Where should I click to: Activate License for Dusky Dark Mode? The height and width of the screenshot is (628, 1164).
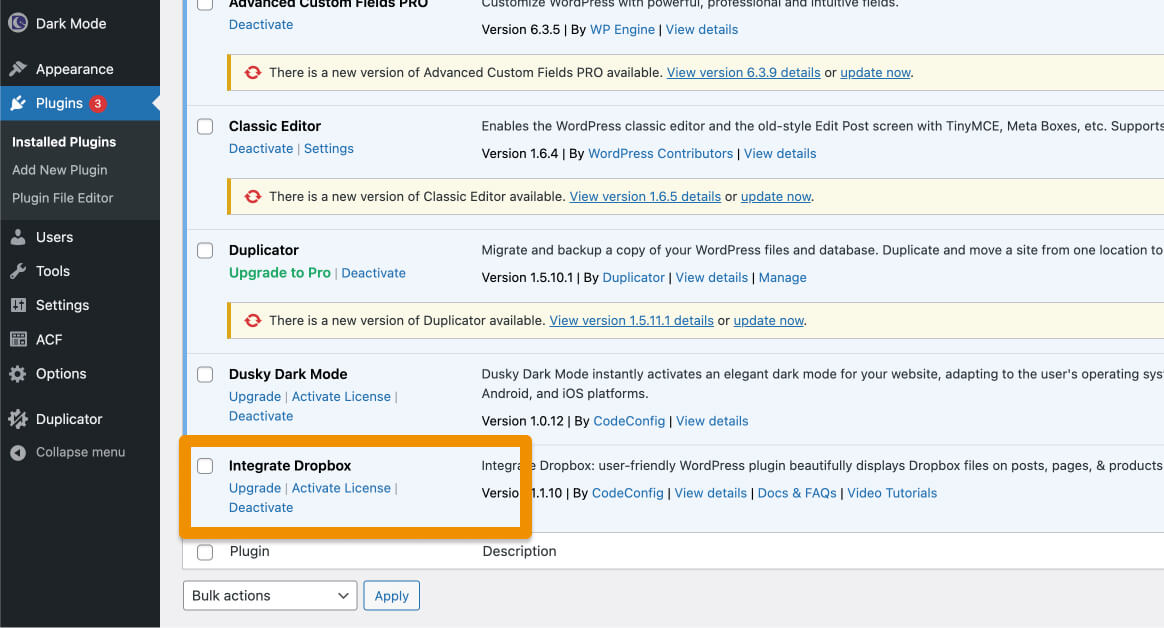point(341,397)
